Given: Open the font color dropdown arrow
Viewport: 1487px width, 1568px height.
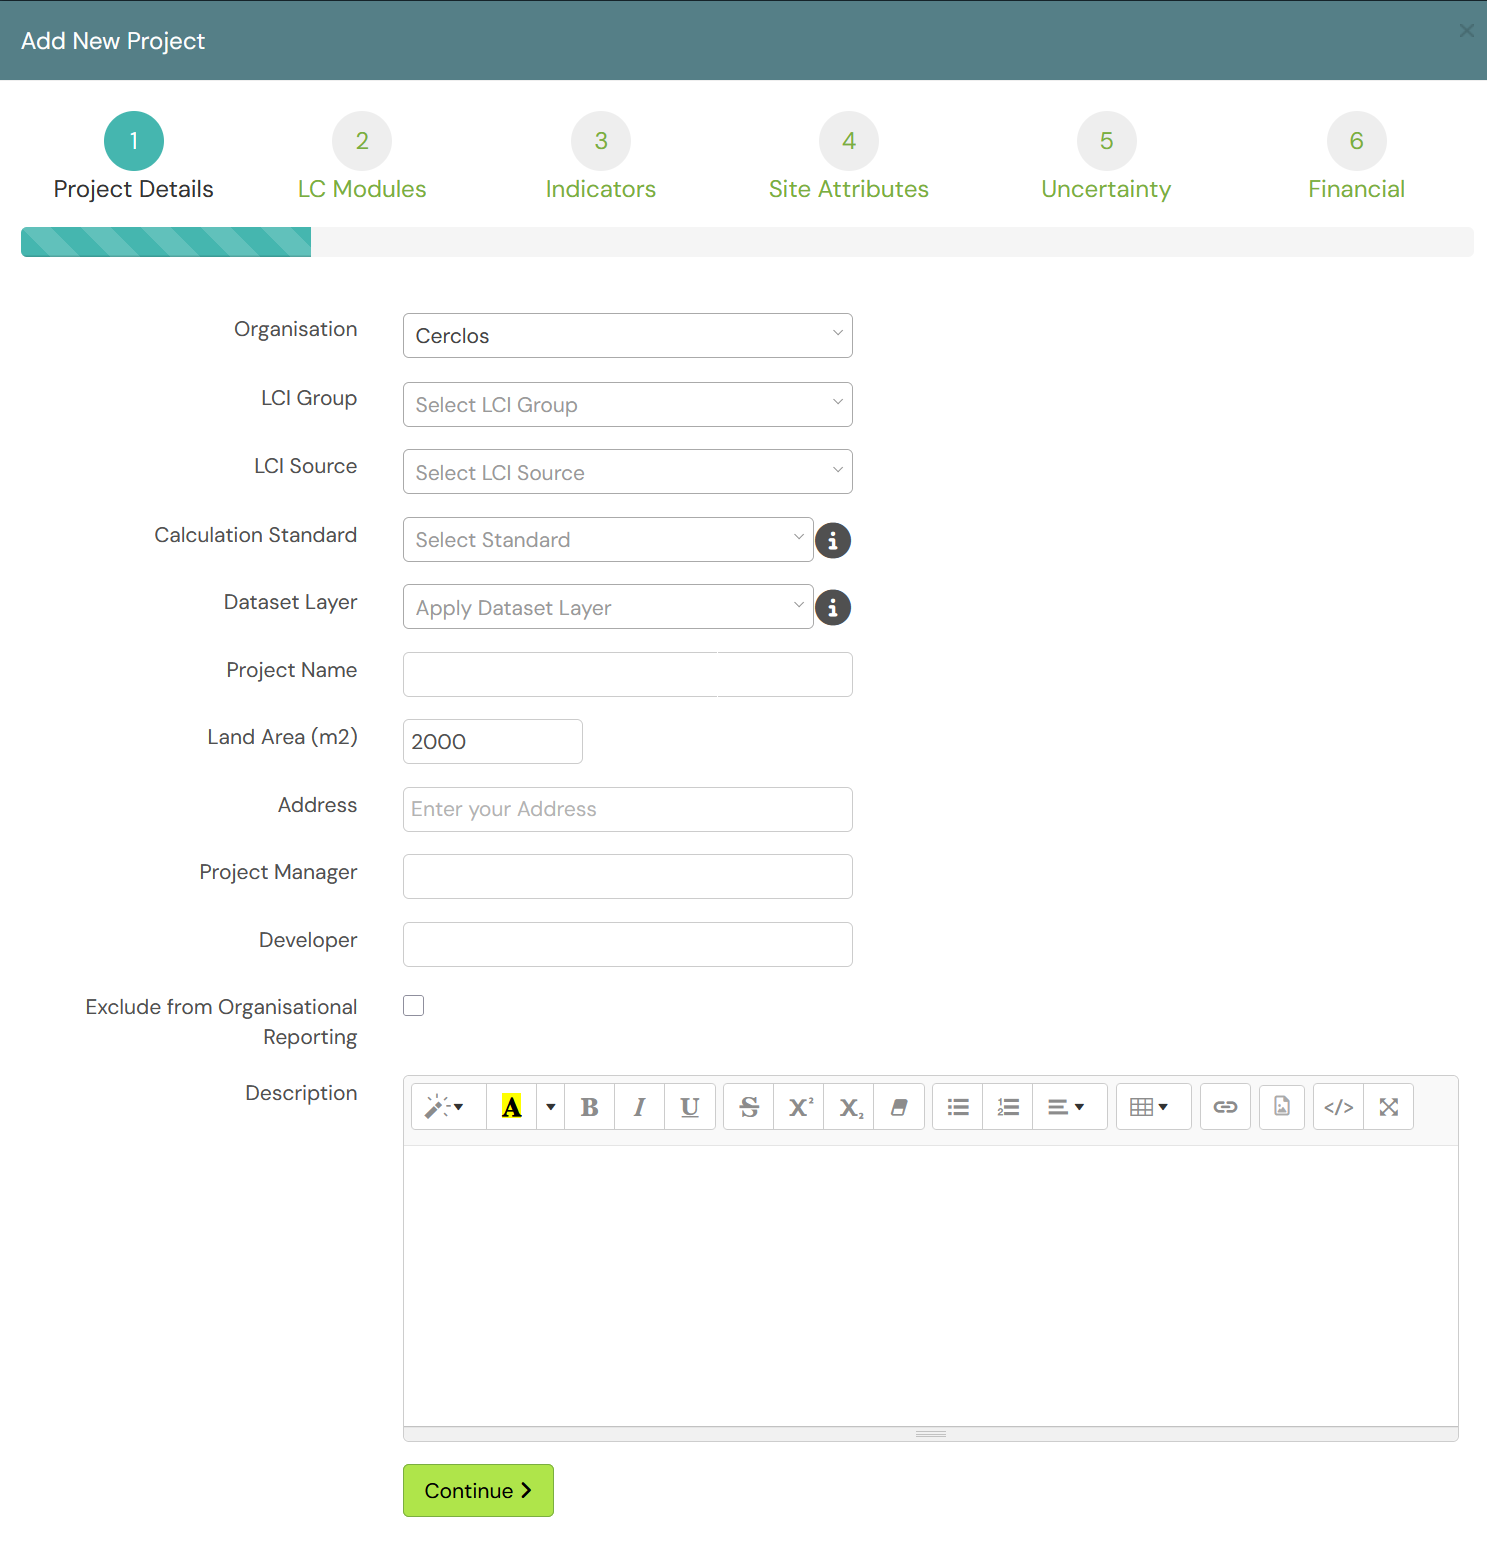Looking at the screenshot, I should coord(551,1107).
